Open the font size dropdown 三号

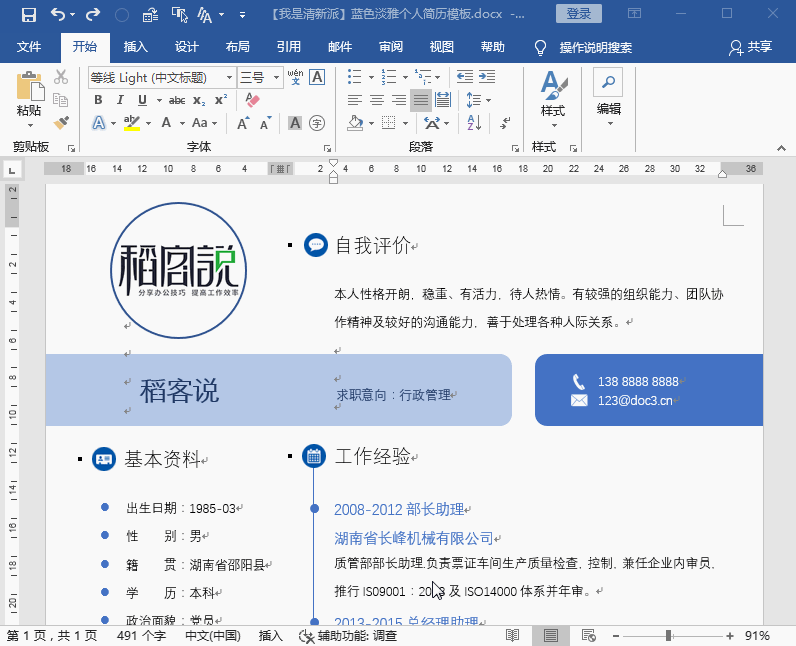point(276,78)
